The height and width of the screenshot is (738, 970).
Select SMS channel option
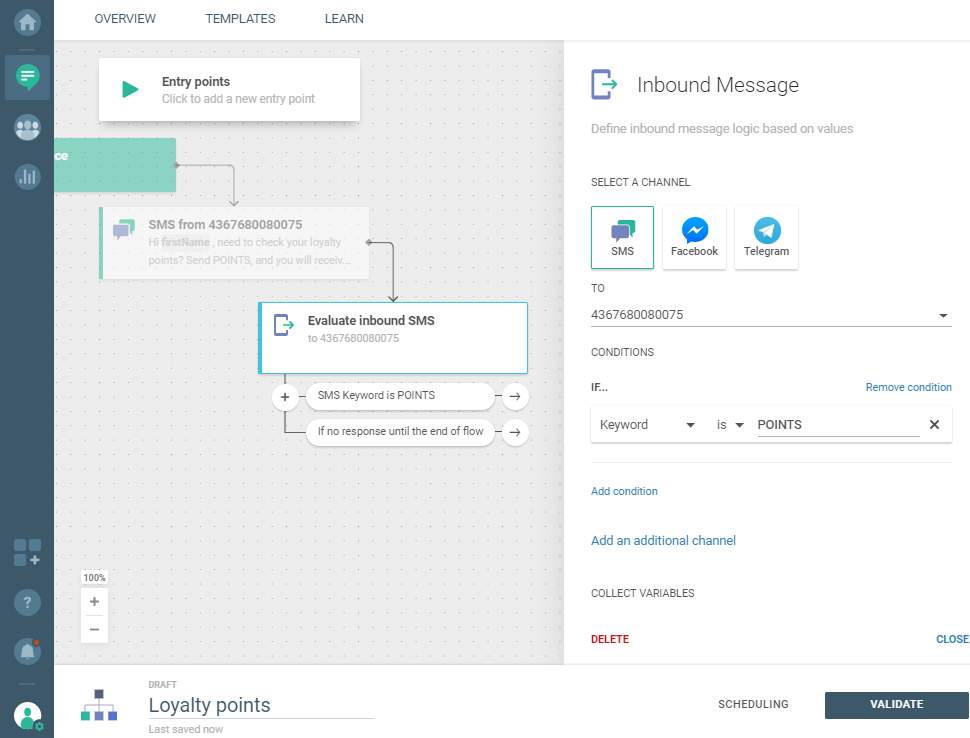click(622, 238)
